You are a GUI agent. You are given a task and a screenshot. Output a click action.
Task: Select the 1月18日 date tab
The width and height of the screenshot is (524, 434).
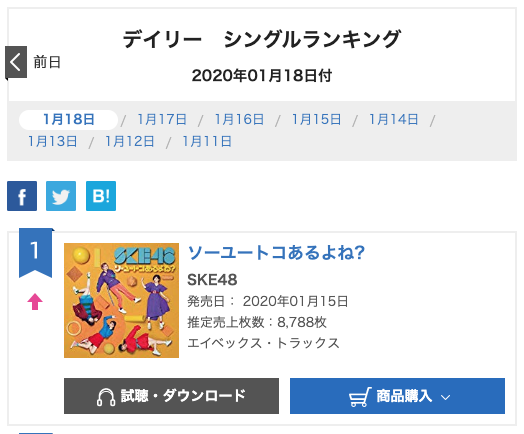[69, 120]
